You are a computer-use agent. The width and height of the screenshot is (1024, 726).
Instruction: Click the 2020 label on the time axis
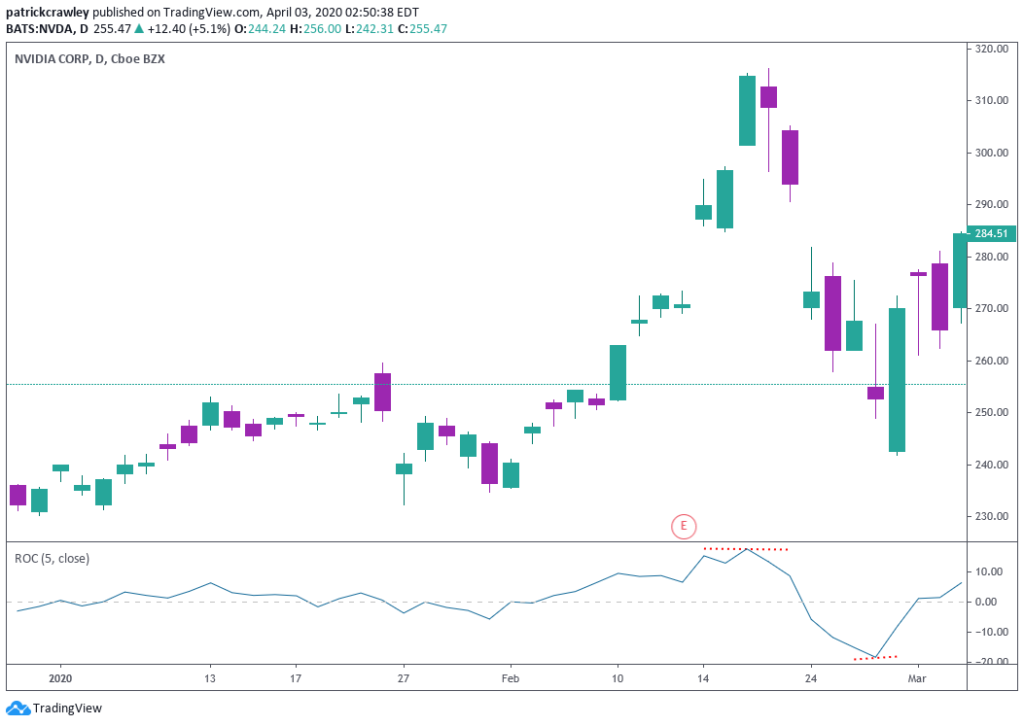59,677
